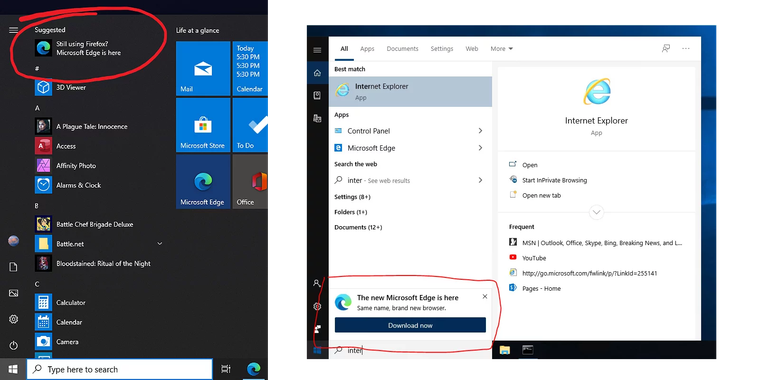The height and width of the screenshot is (380, 760).
Task: Show Settings (8+) results
Action: click(x=352, y=197)
